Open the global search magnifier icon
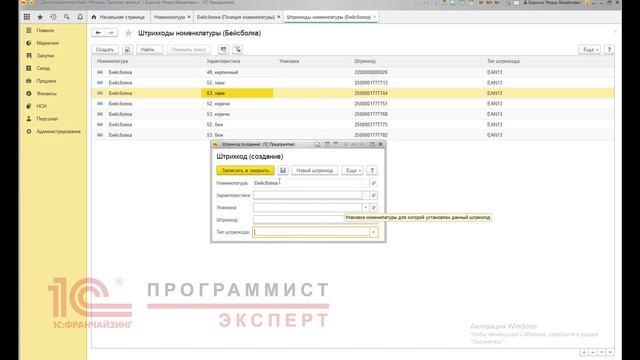 67,17
